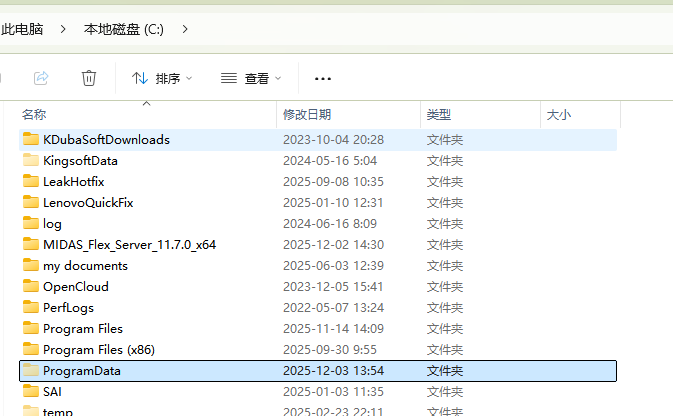Screen dimensions: 673x416
Task: Click the SAI folder icon
Action: pos(30,392)
